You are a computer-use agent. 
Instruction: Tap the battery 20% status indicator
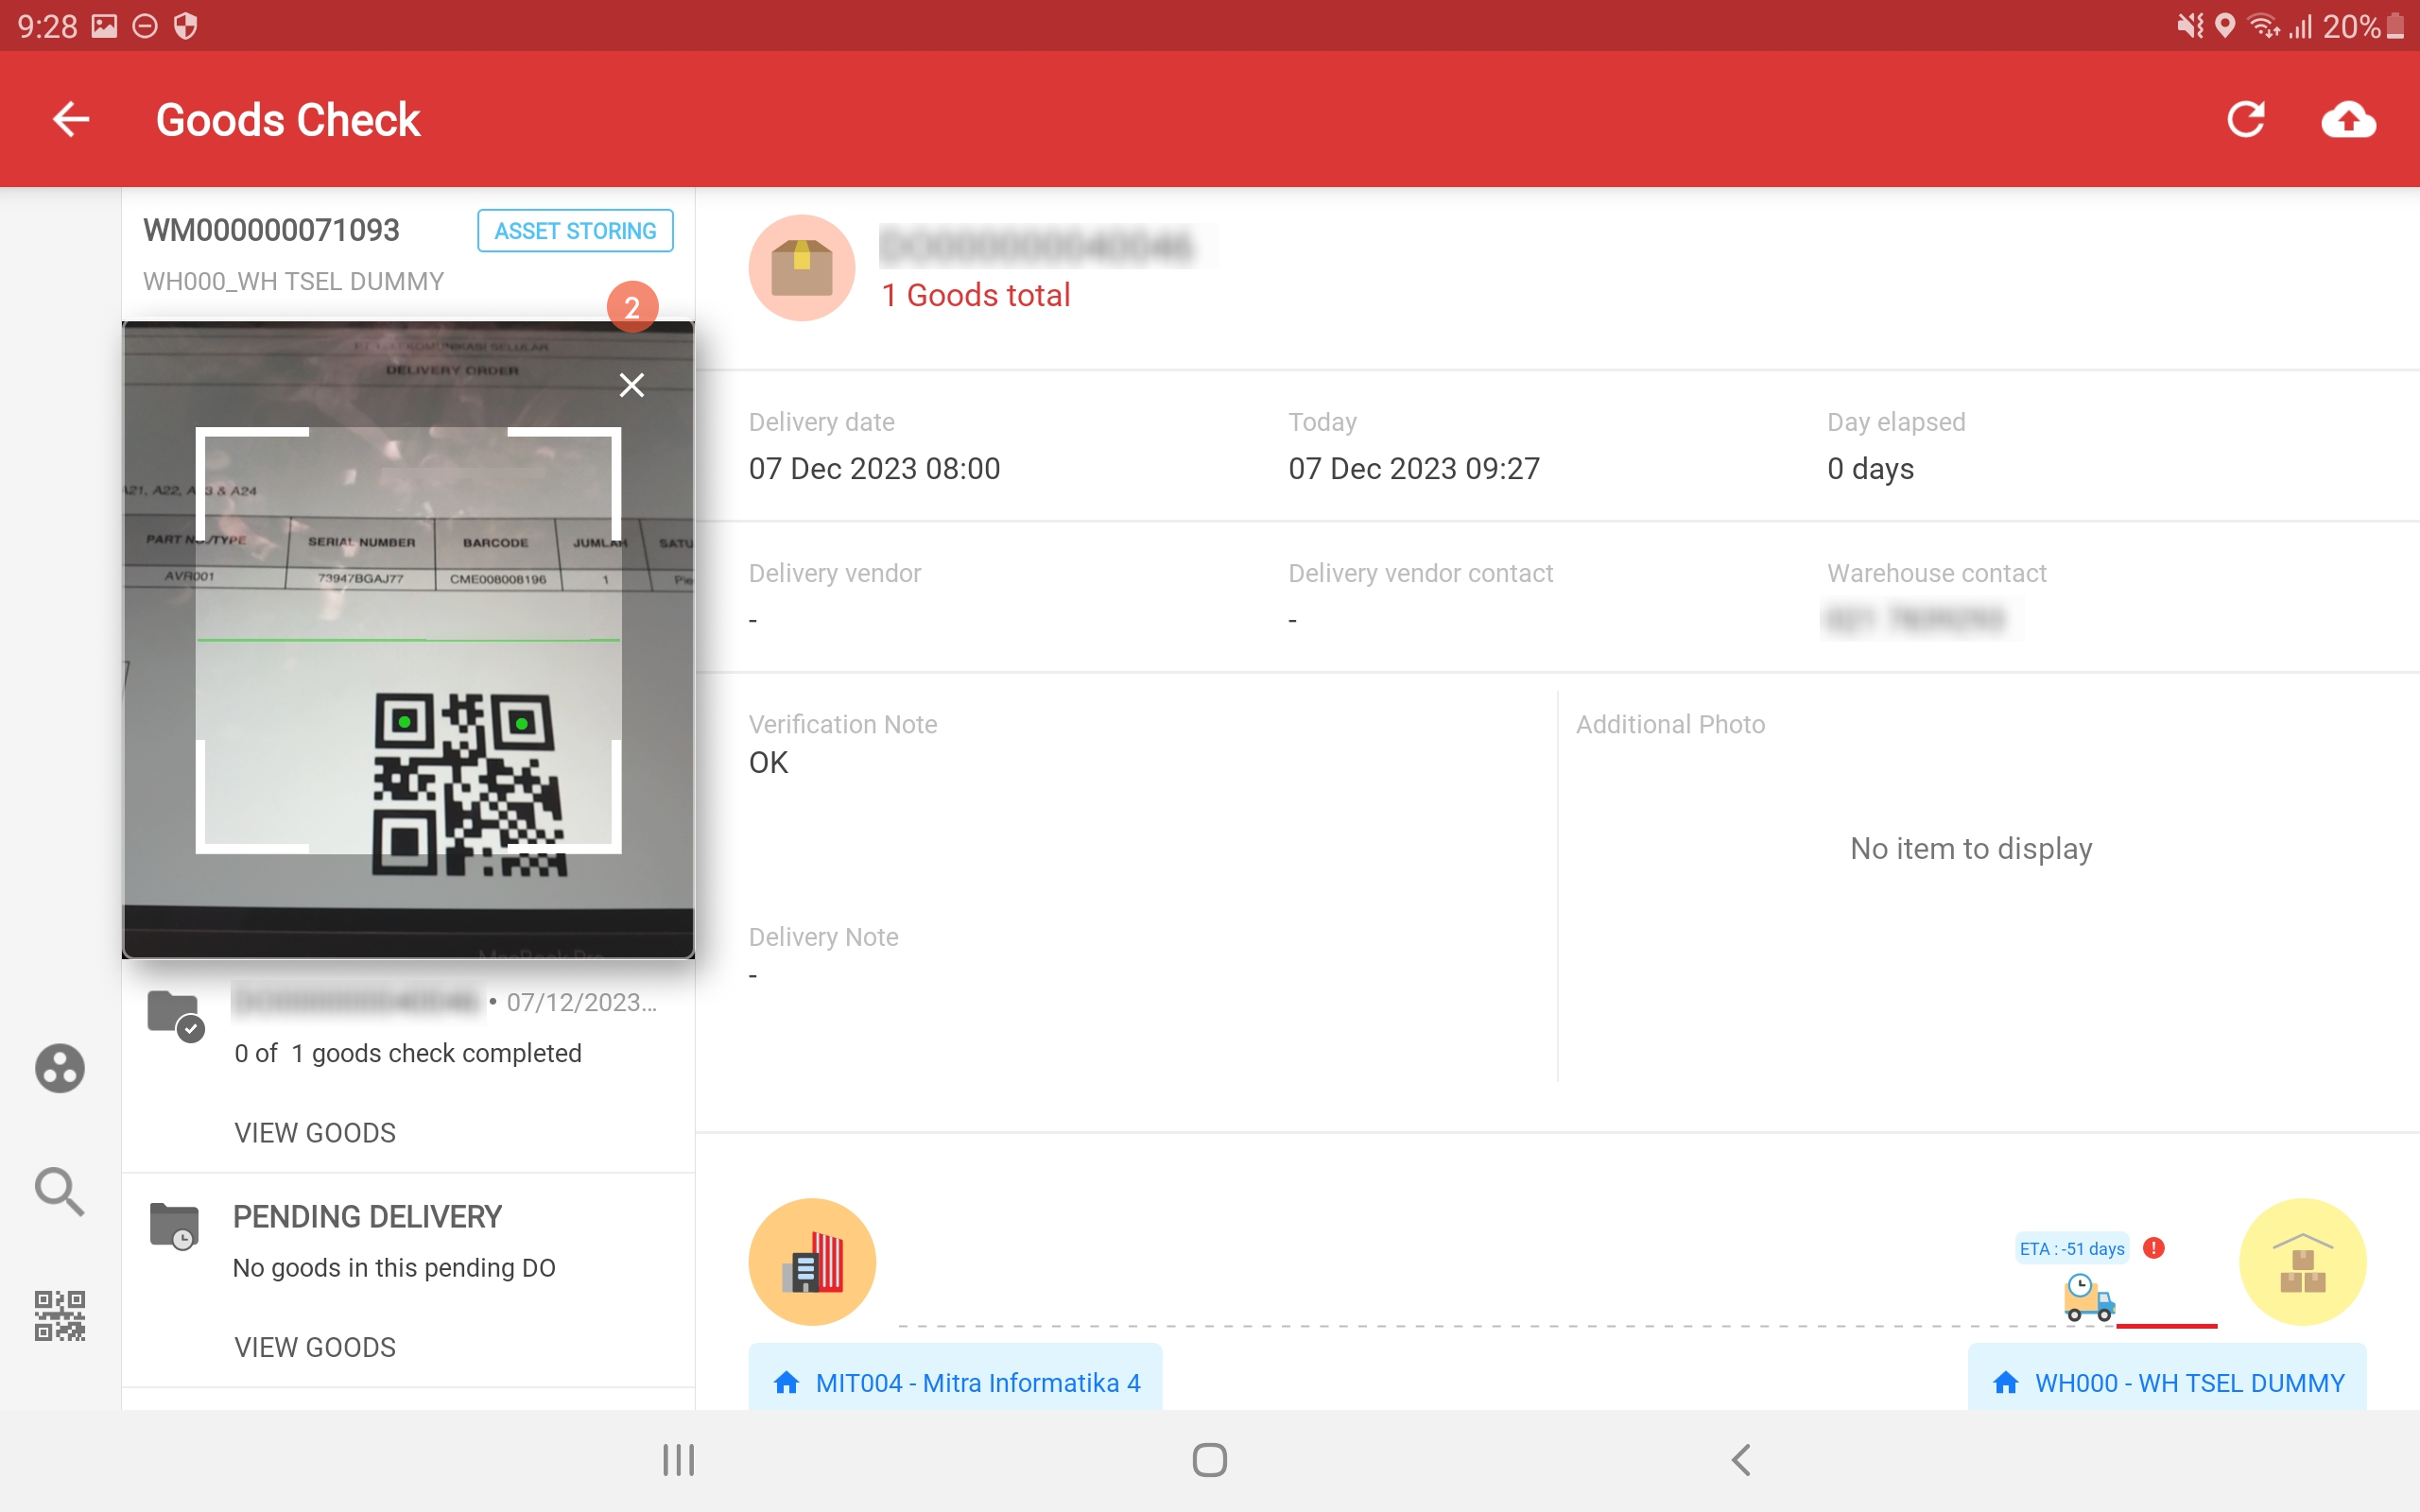tap(2363, 26)
